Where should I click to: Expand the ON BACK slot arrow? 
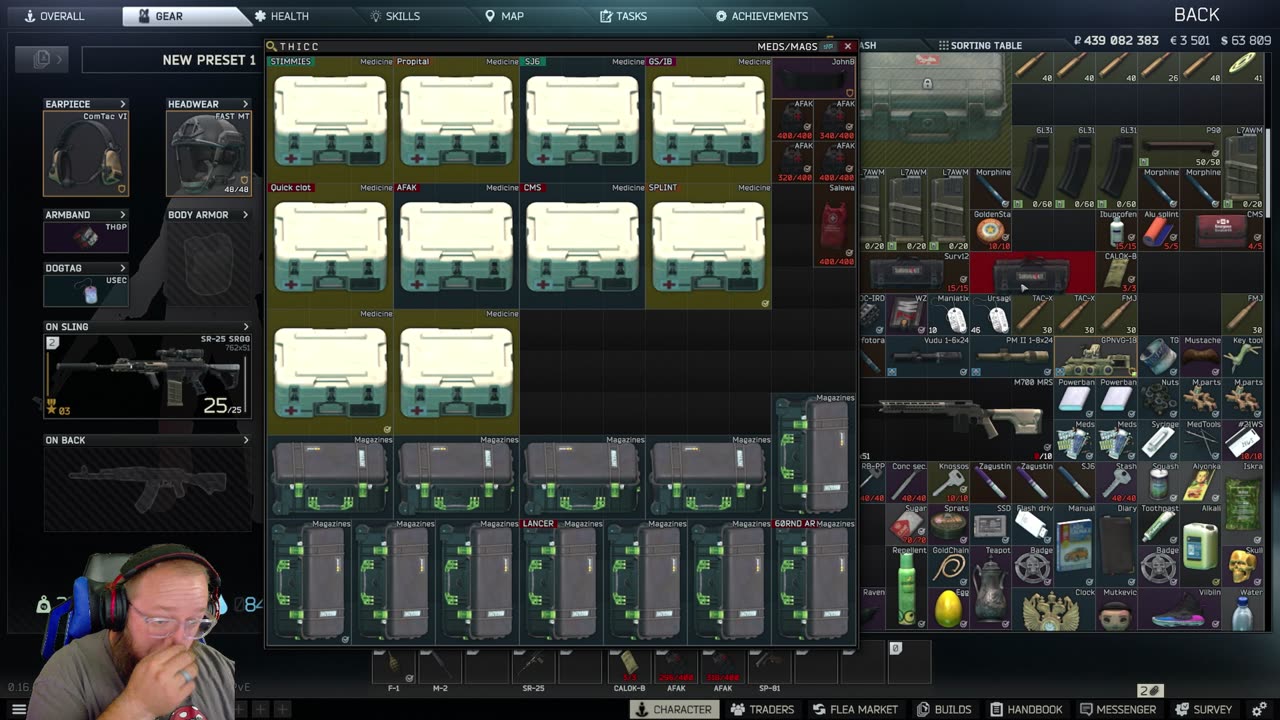[x=245, y=440]
